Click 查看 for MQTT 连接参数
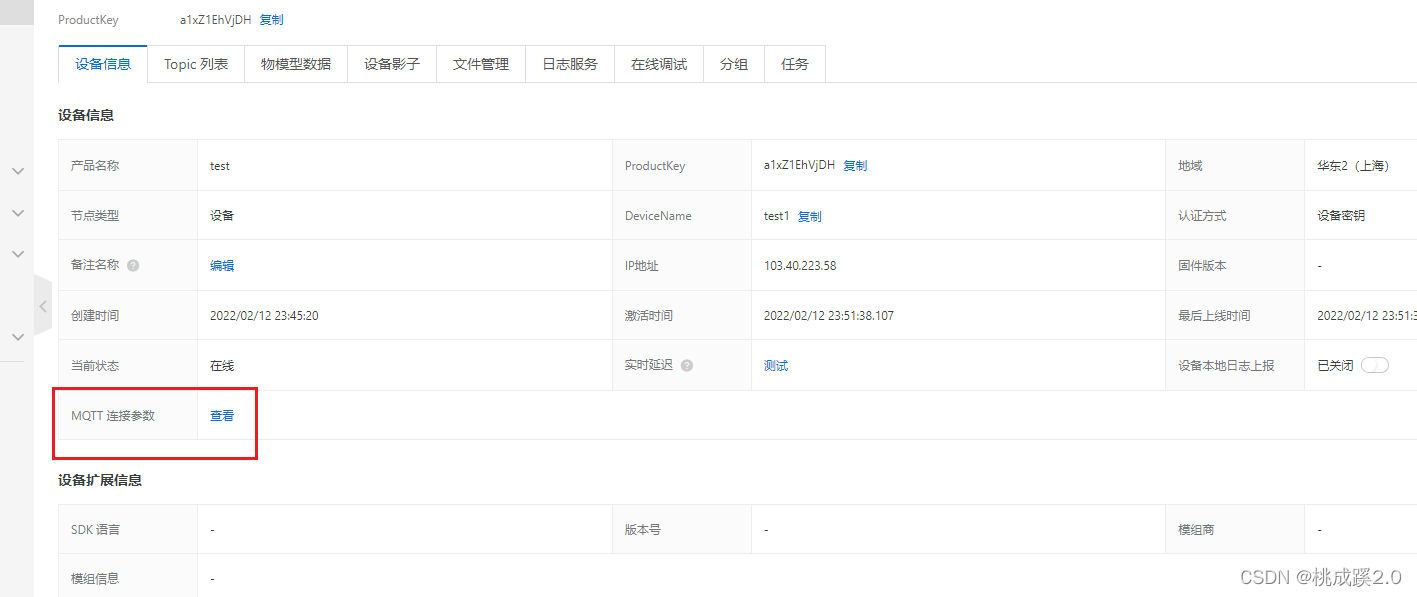1417x597 pixels. tap(222, 416)
